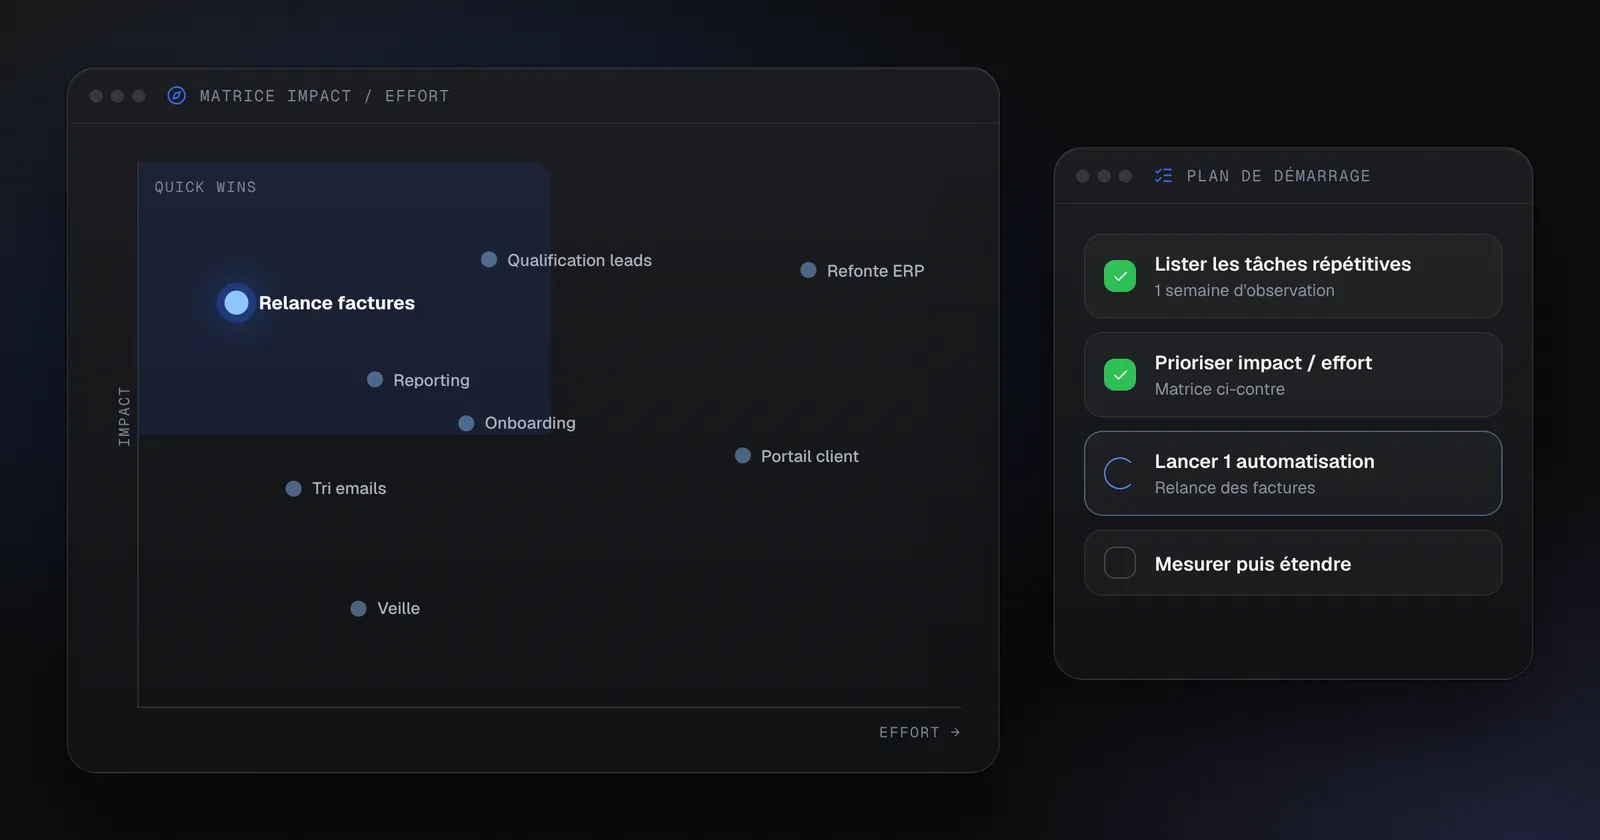Image resolution: width=1600 pixels, height=840 pixels.
Task: Click the checklist icon beside Plan de démarrage
Action: tap(1163, 176)
